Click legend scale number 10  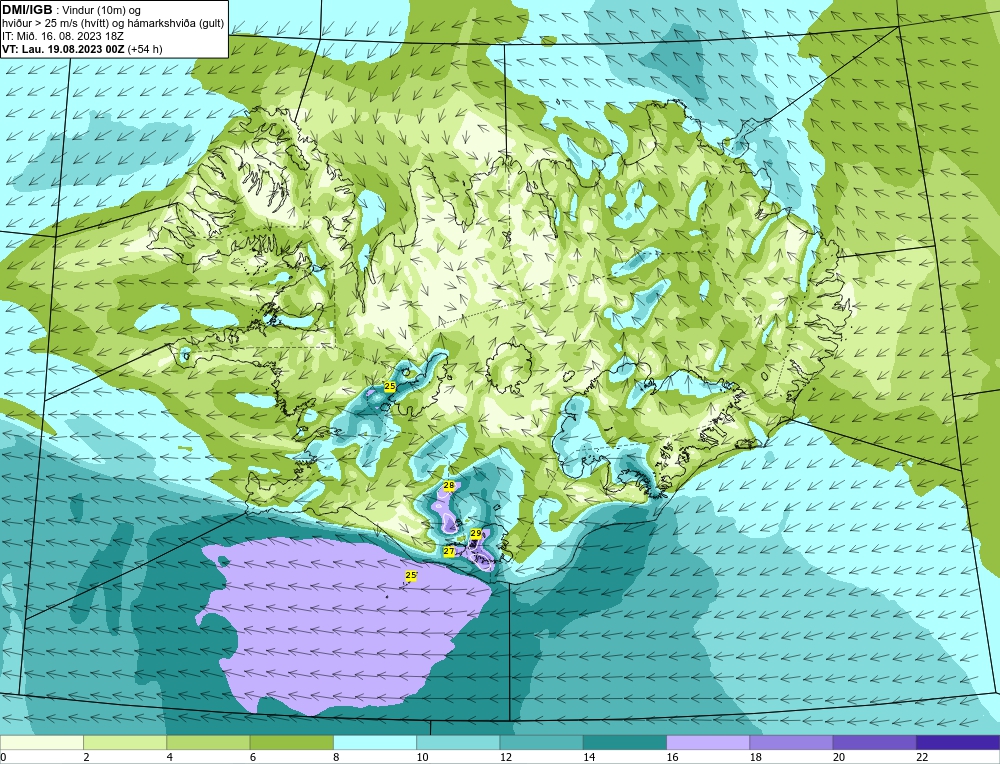click(x=422, y=758)
